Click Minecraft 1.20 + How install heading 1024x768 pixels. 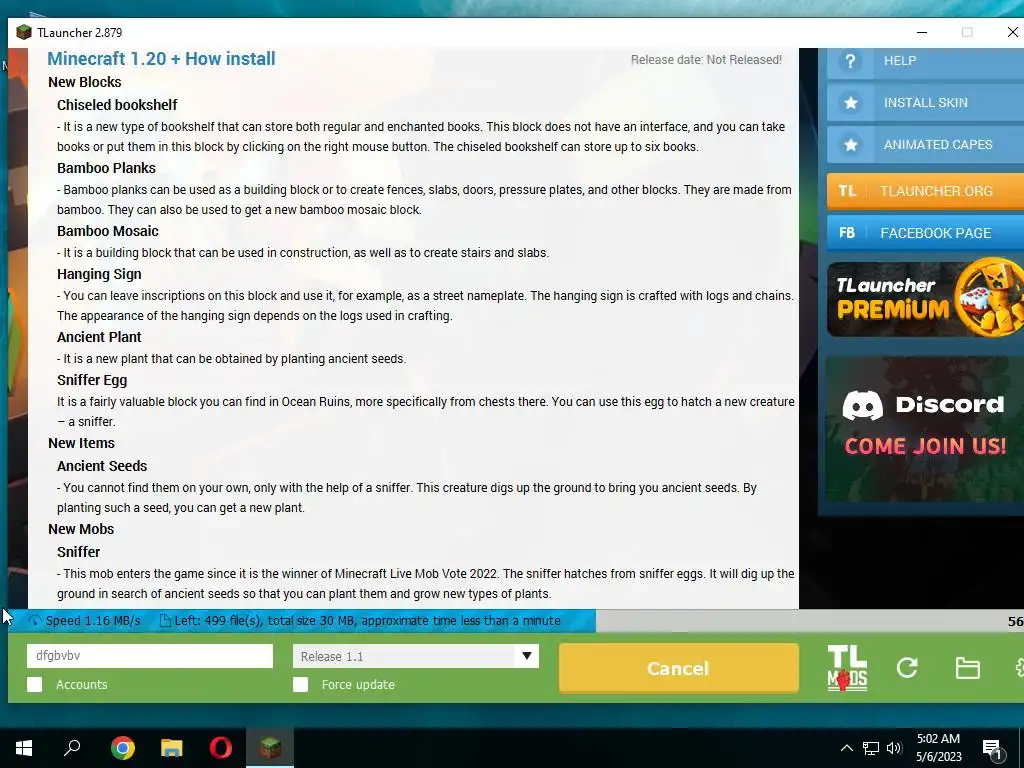click(x=161, y=59)
